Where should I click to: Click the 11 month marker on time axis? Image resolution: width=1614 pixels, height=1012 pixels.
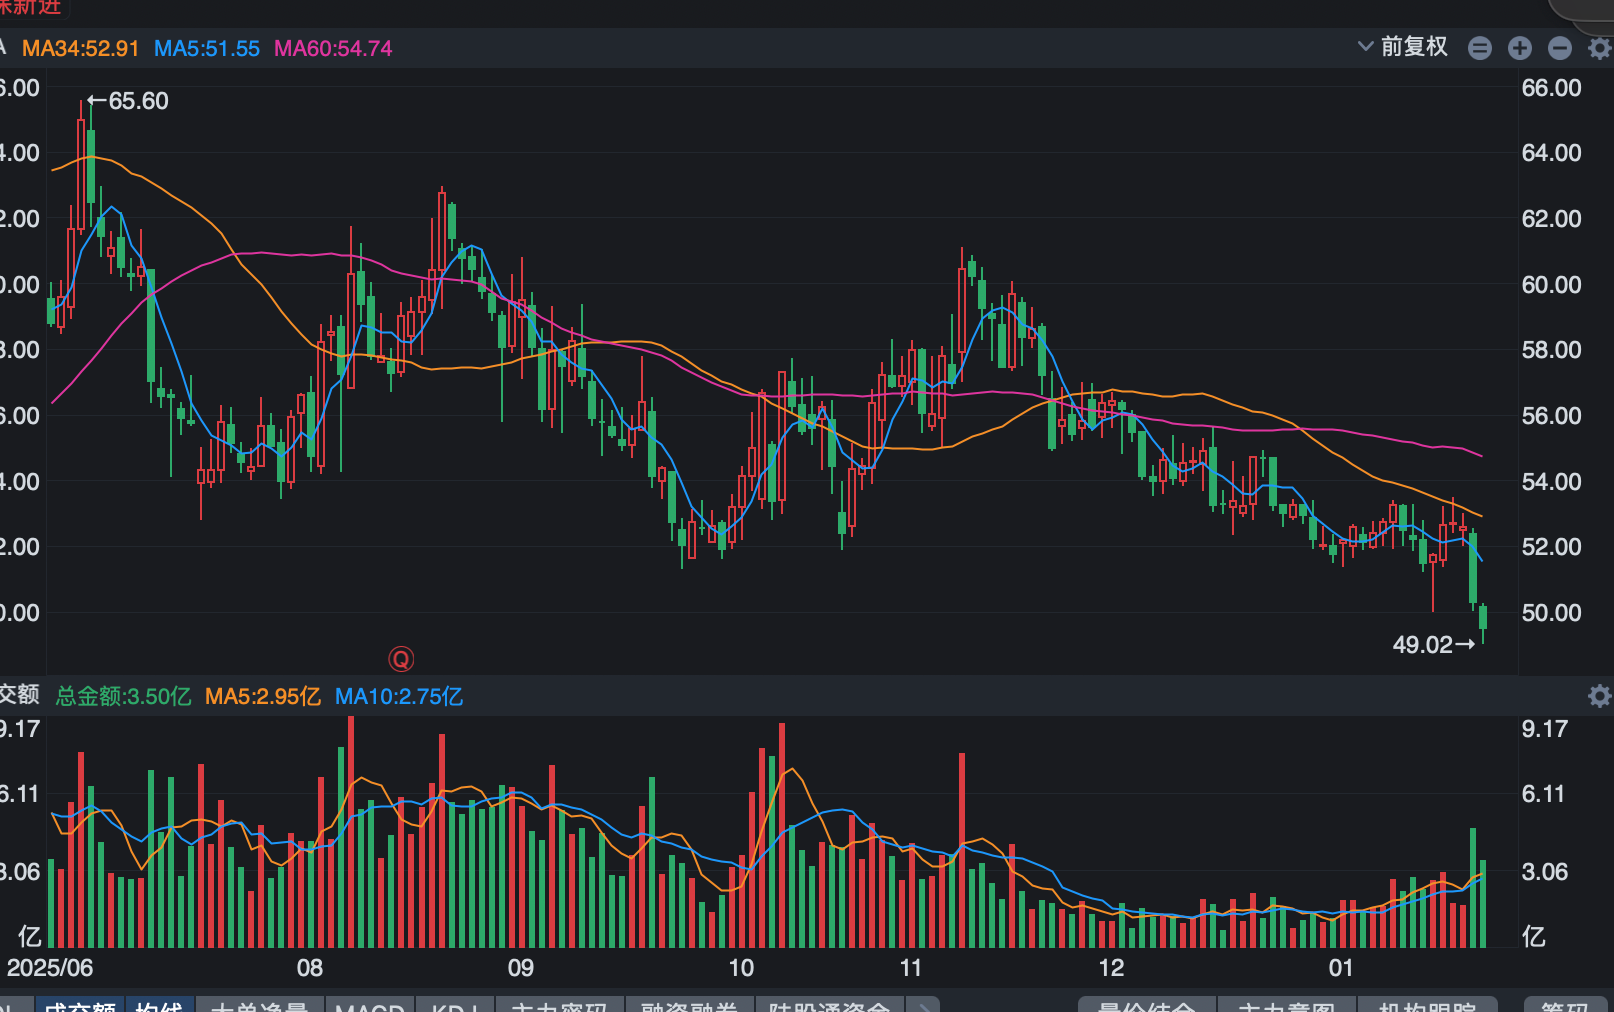910,968
